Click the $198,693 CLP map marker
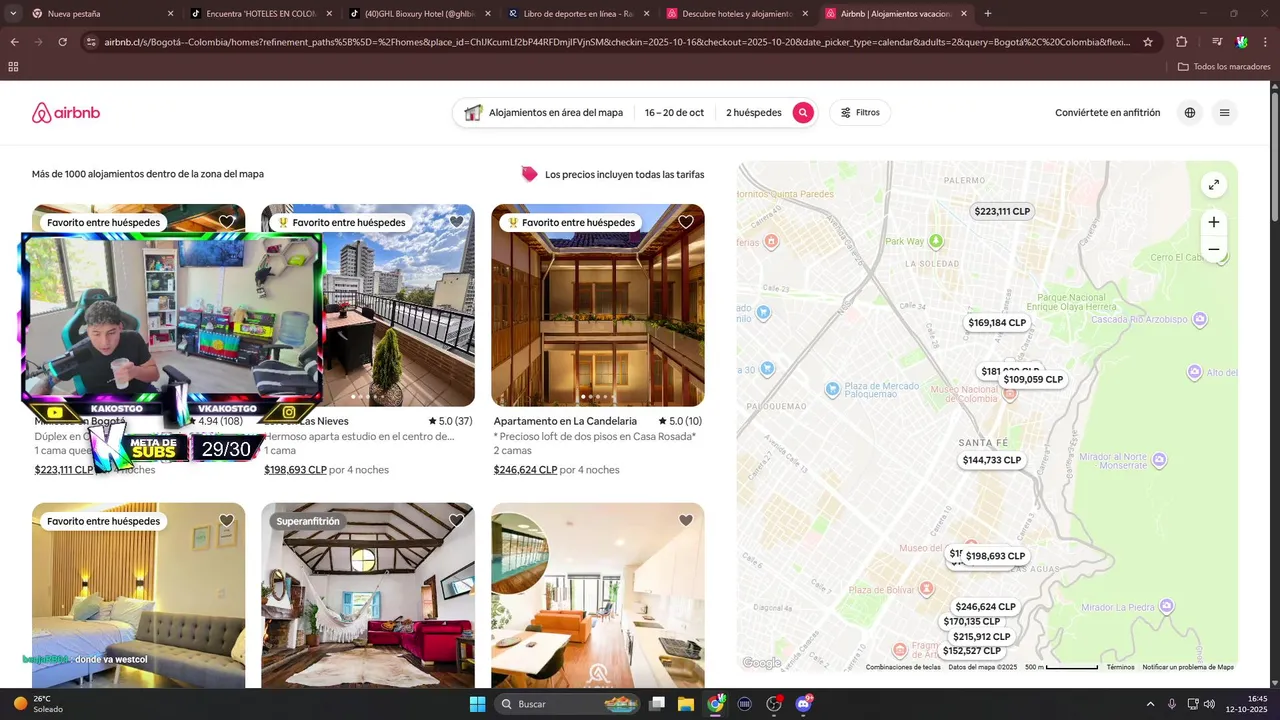This screenshot has width=1280, height=720. click(x=995, y=556)
